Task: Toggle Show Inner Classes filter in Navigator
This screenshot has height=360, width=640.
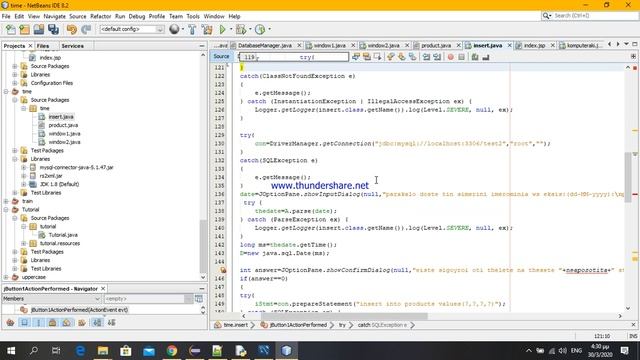Action: [67, 322]
